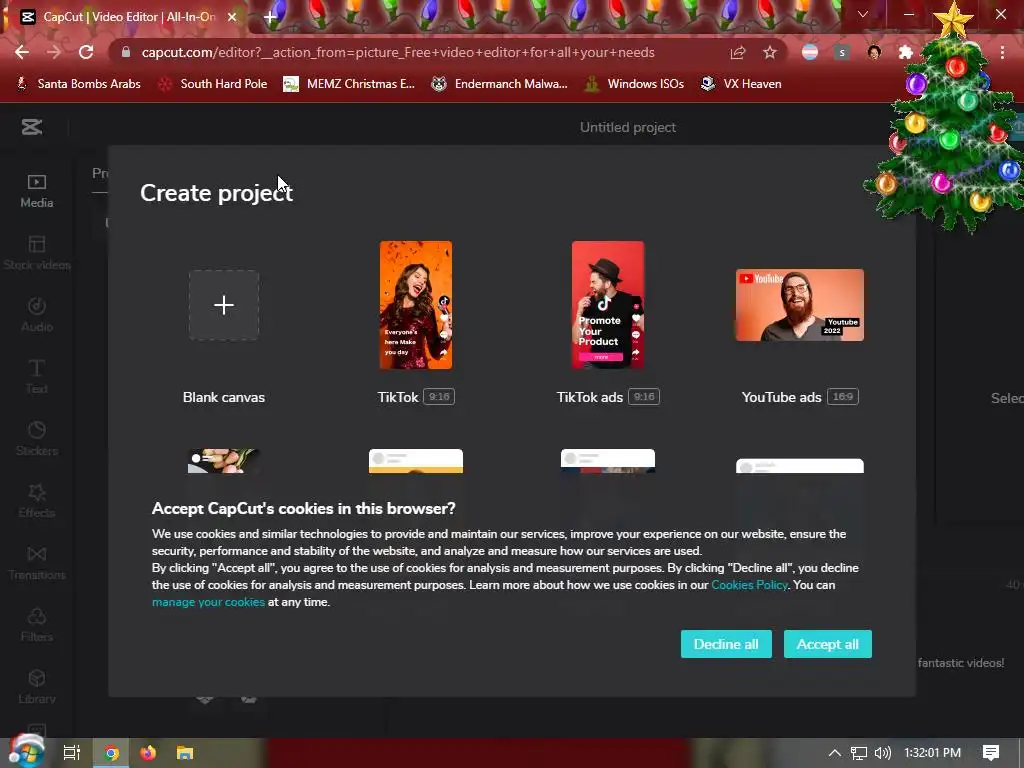Image resolution: width=1024 pixels, height=768 pixels.
Task: Open the South Hard Pole bookmark
Action: 213,84
